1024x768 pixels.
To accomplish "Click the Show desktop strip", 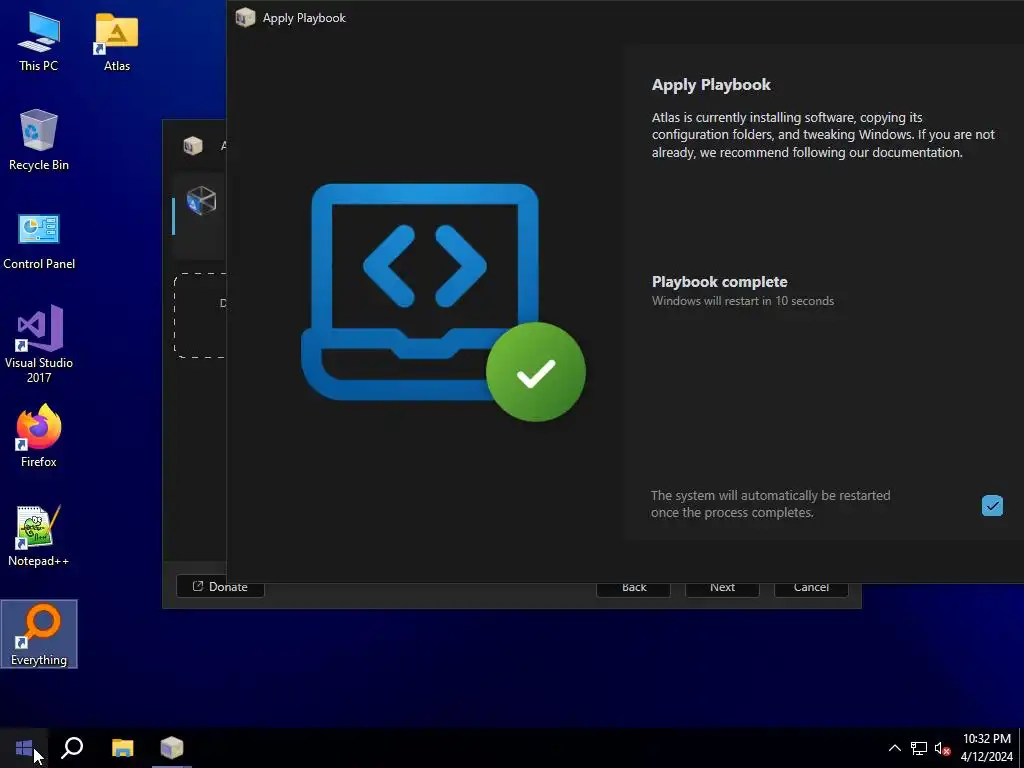I will [1021, 748].
